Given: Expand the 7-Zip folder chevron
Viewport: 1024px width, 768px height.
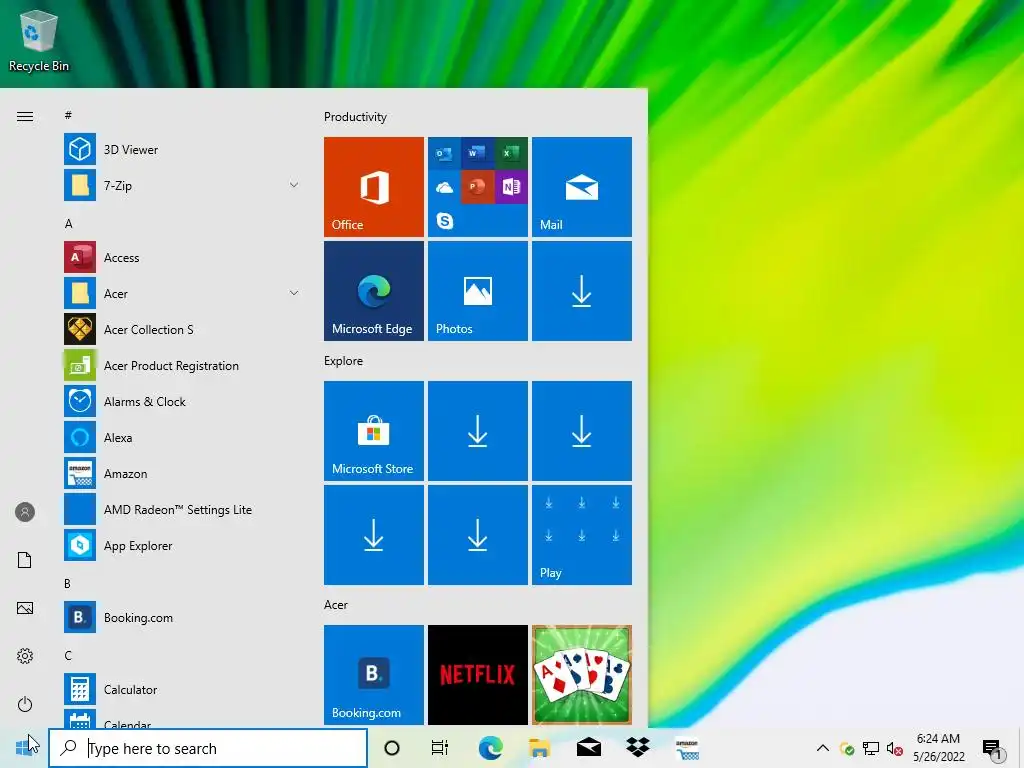Looking at the screenshot, I should (x=294, y=185).
